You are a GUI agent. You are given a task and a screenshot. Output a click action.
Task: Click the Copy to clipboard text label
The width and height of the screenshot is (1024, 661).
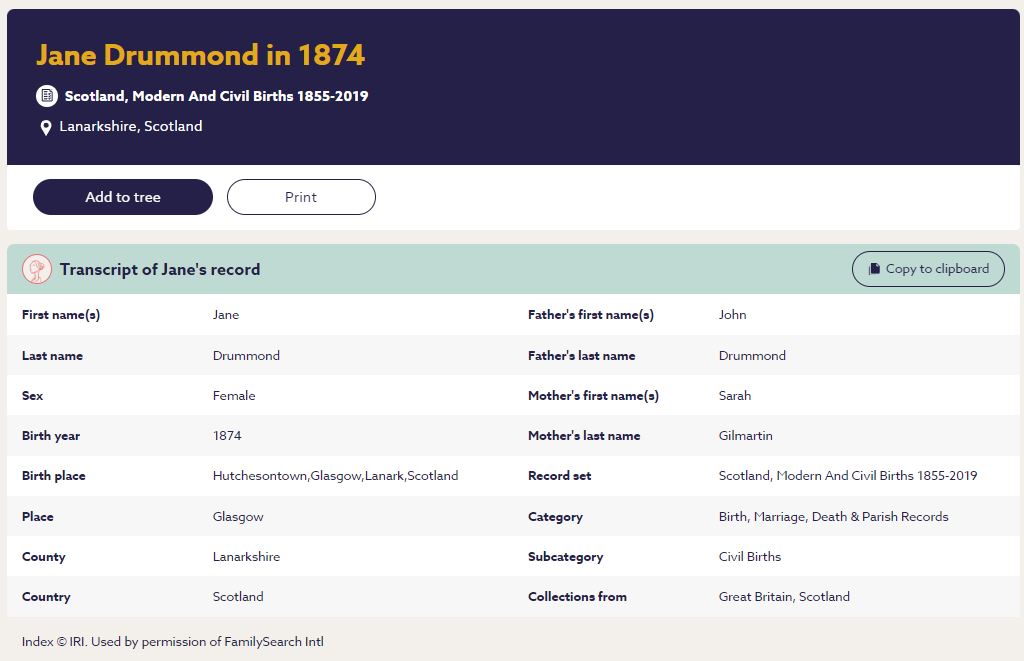937,269
